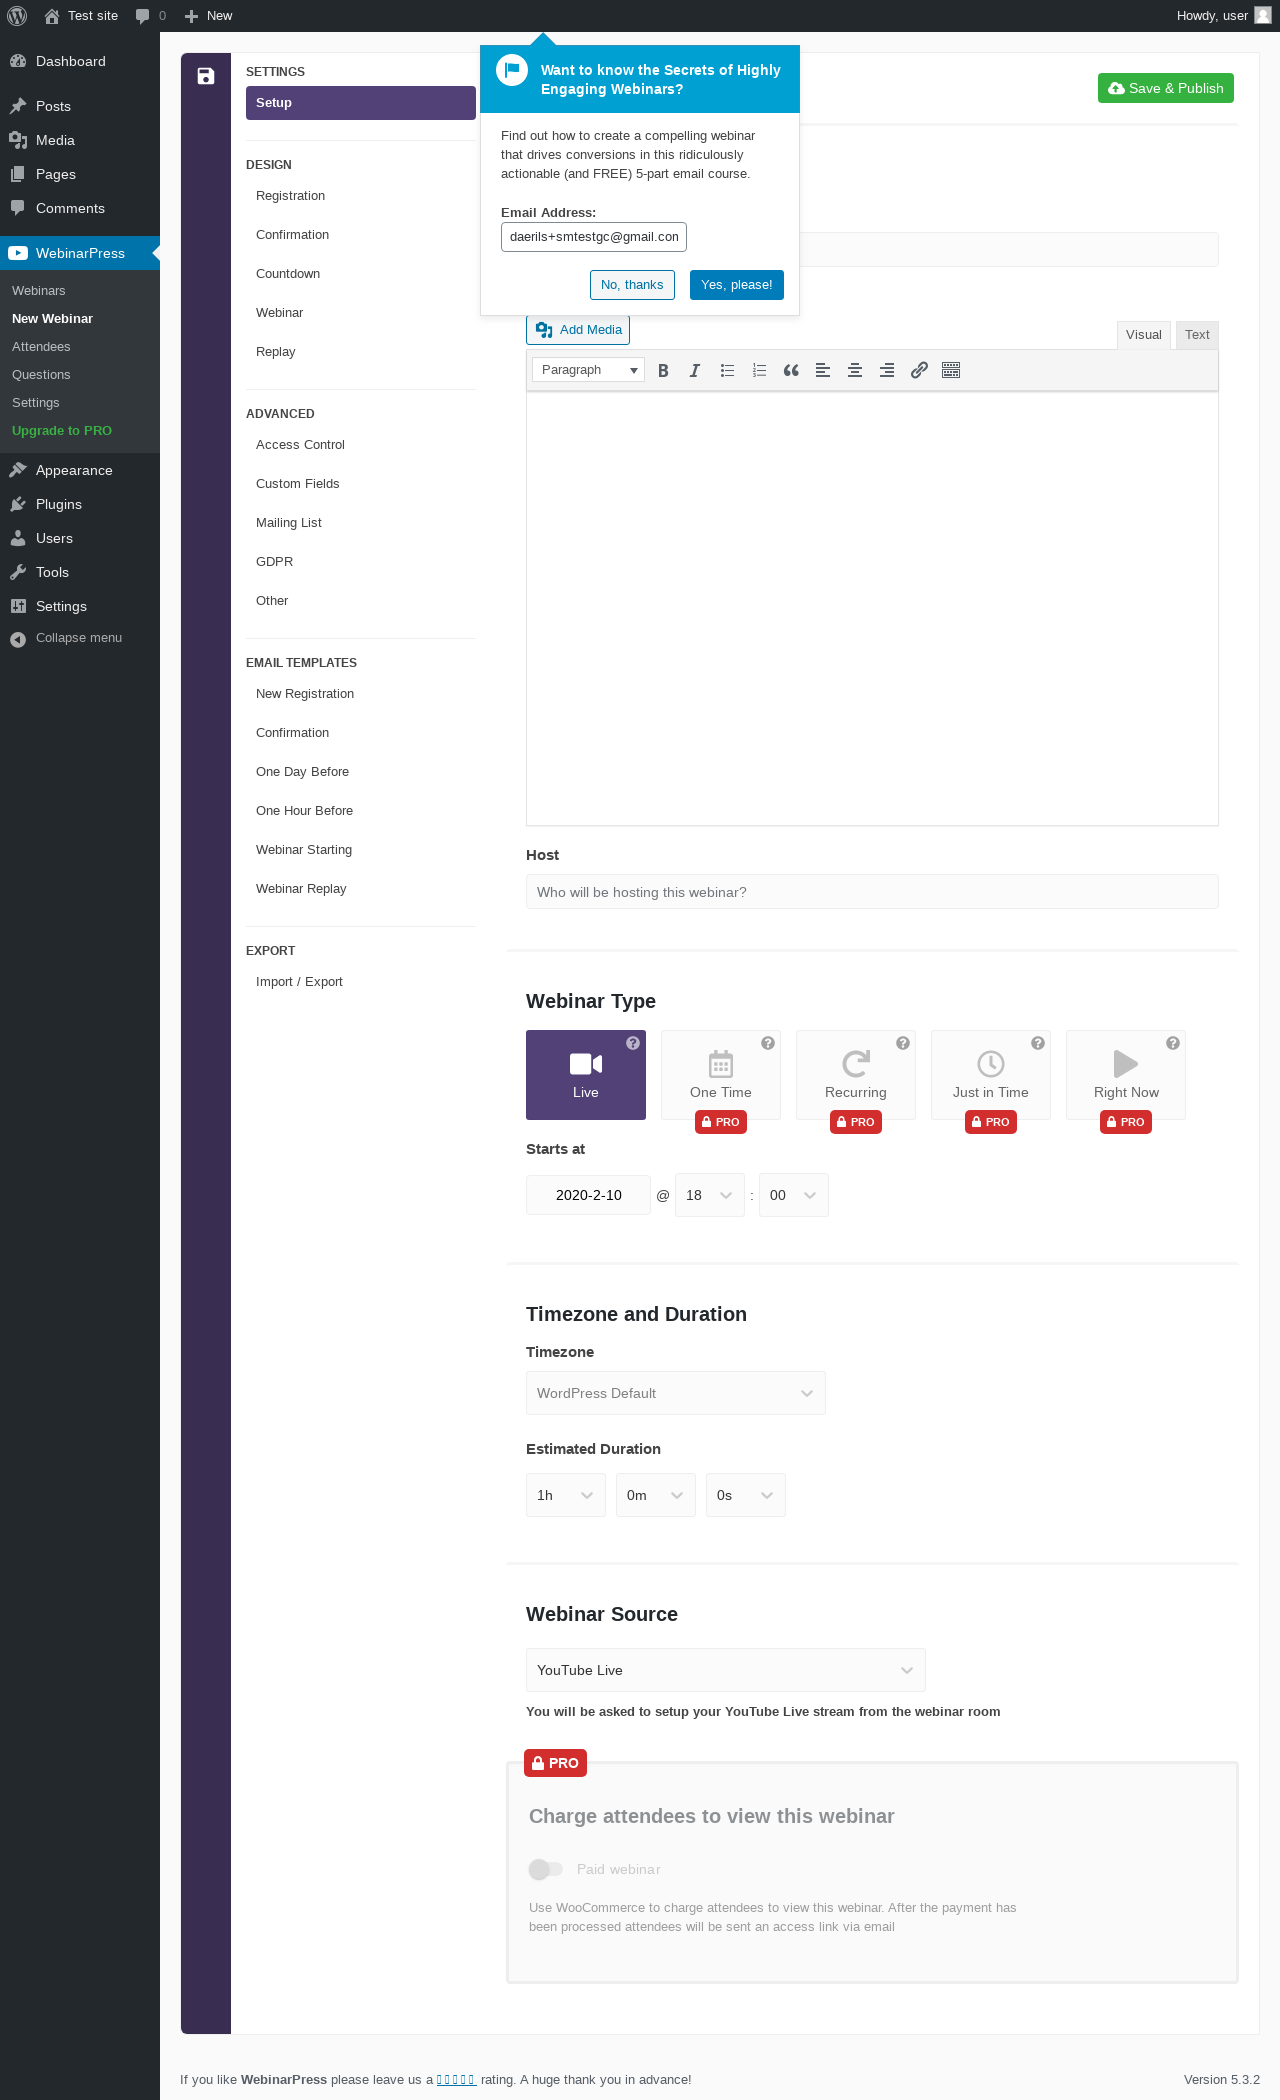Decline the email course with No, thanks

[x=632, y=285]
